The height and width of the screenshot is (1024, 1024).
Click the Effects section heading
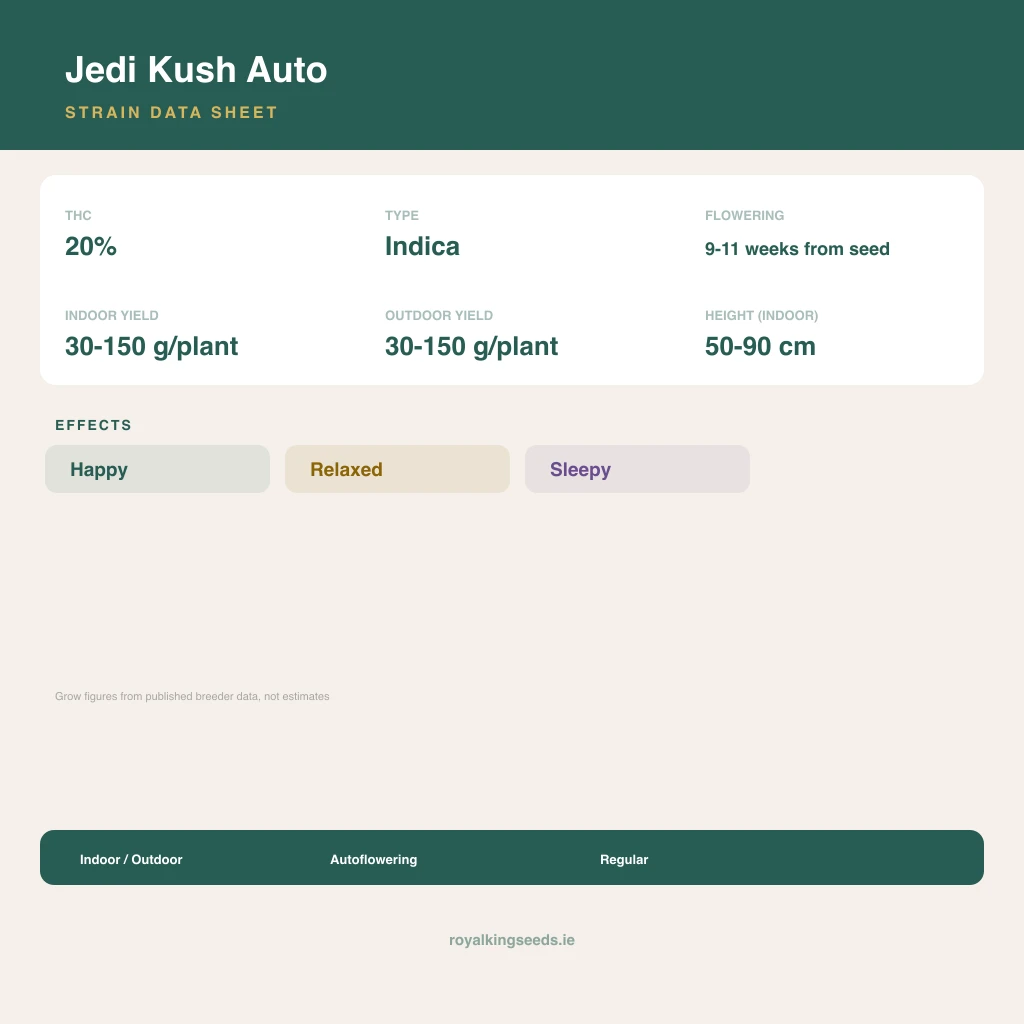coord(93,425)
